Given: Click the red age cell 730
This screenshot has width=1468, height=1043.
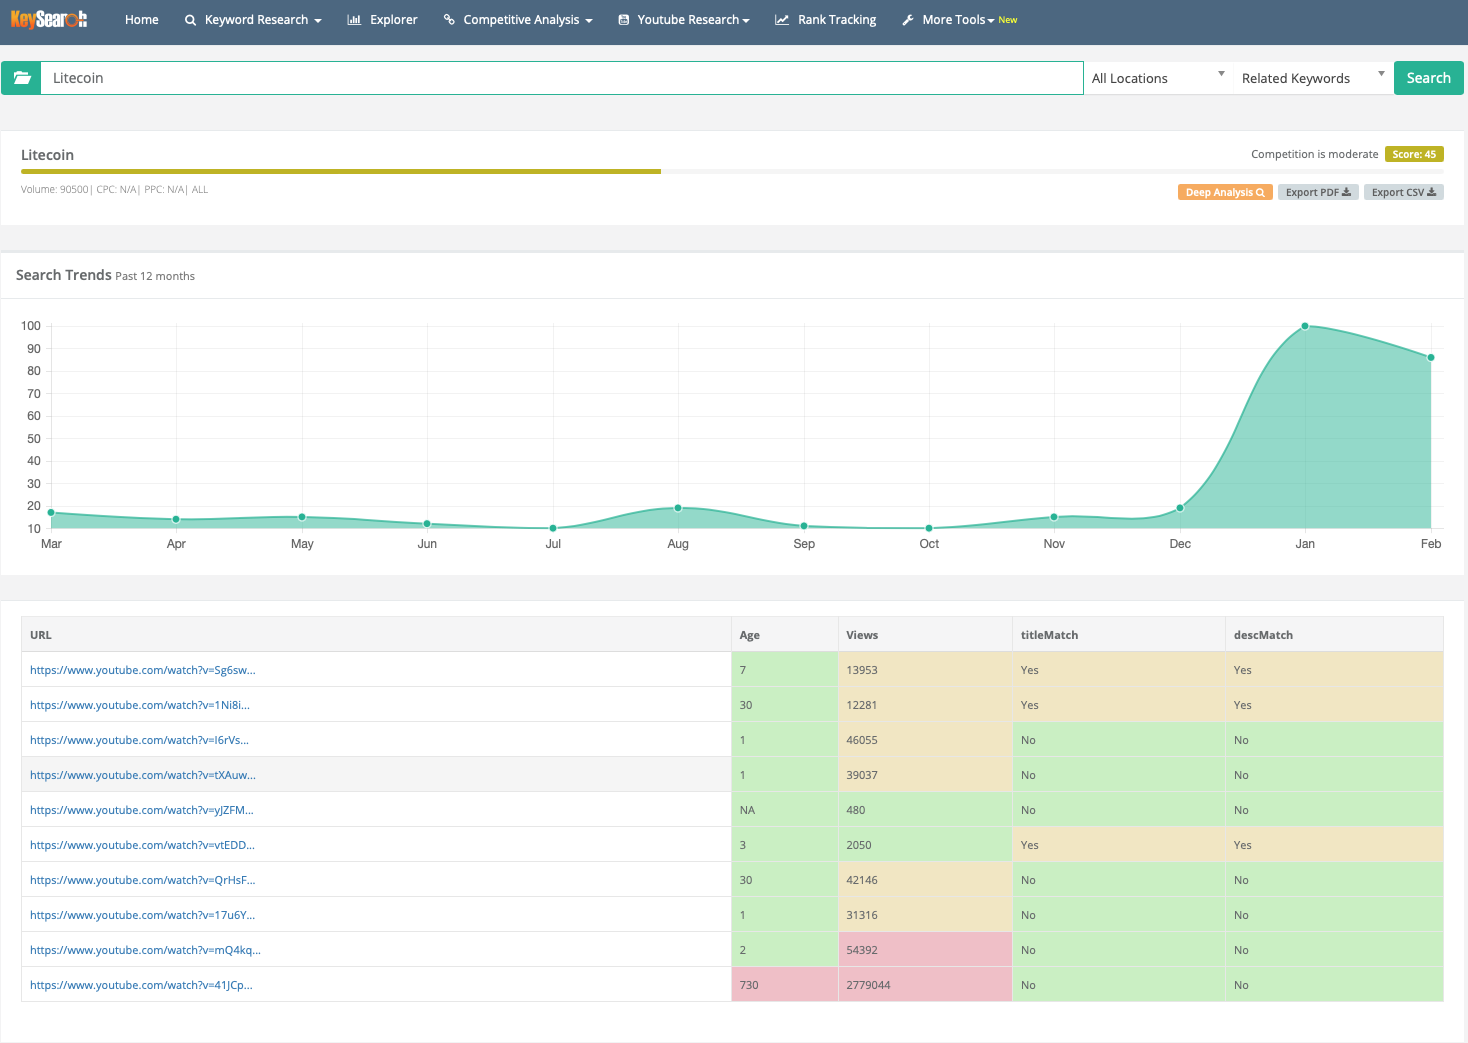Looking at the screenshot, I should [785, 985].
